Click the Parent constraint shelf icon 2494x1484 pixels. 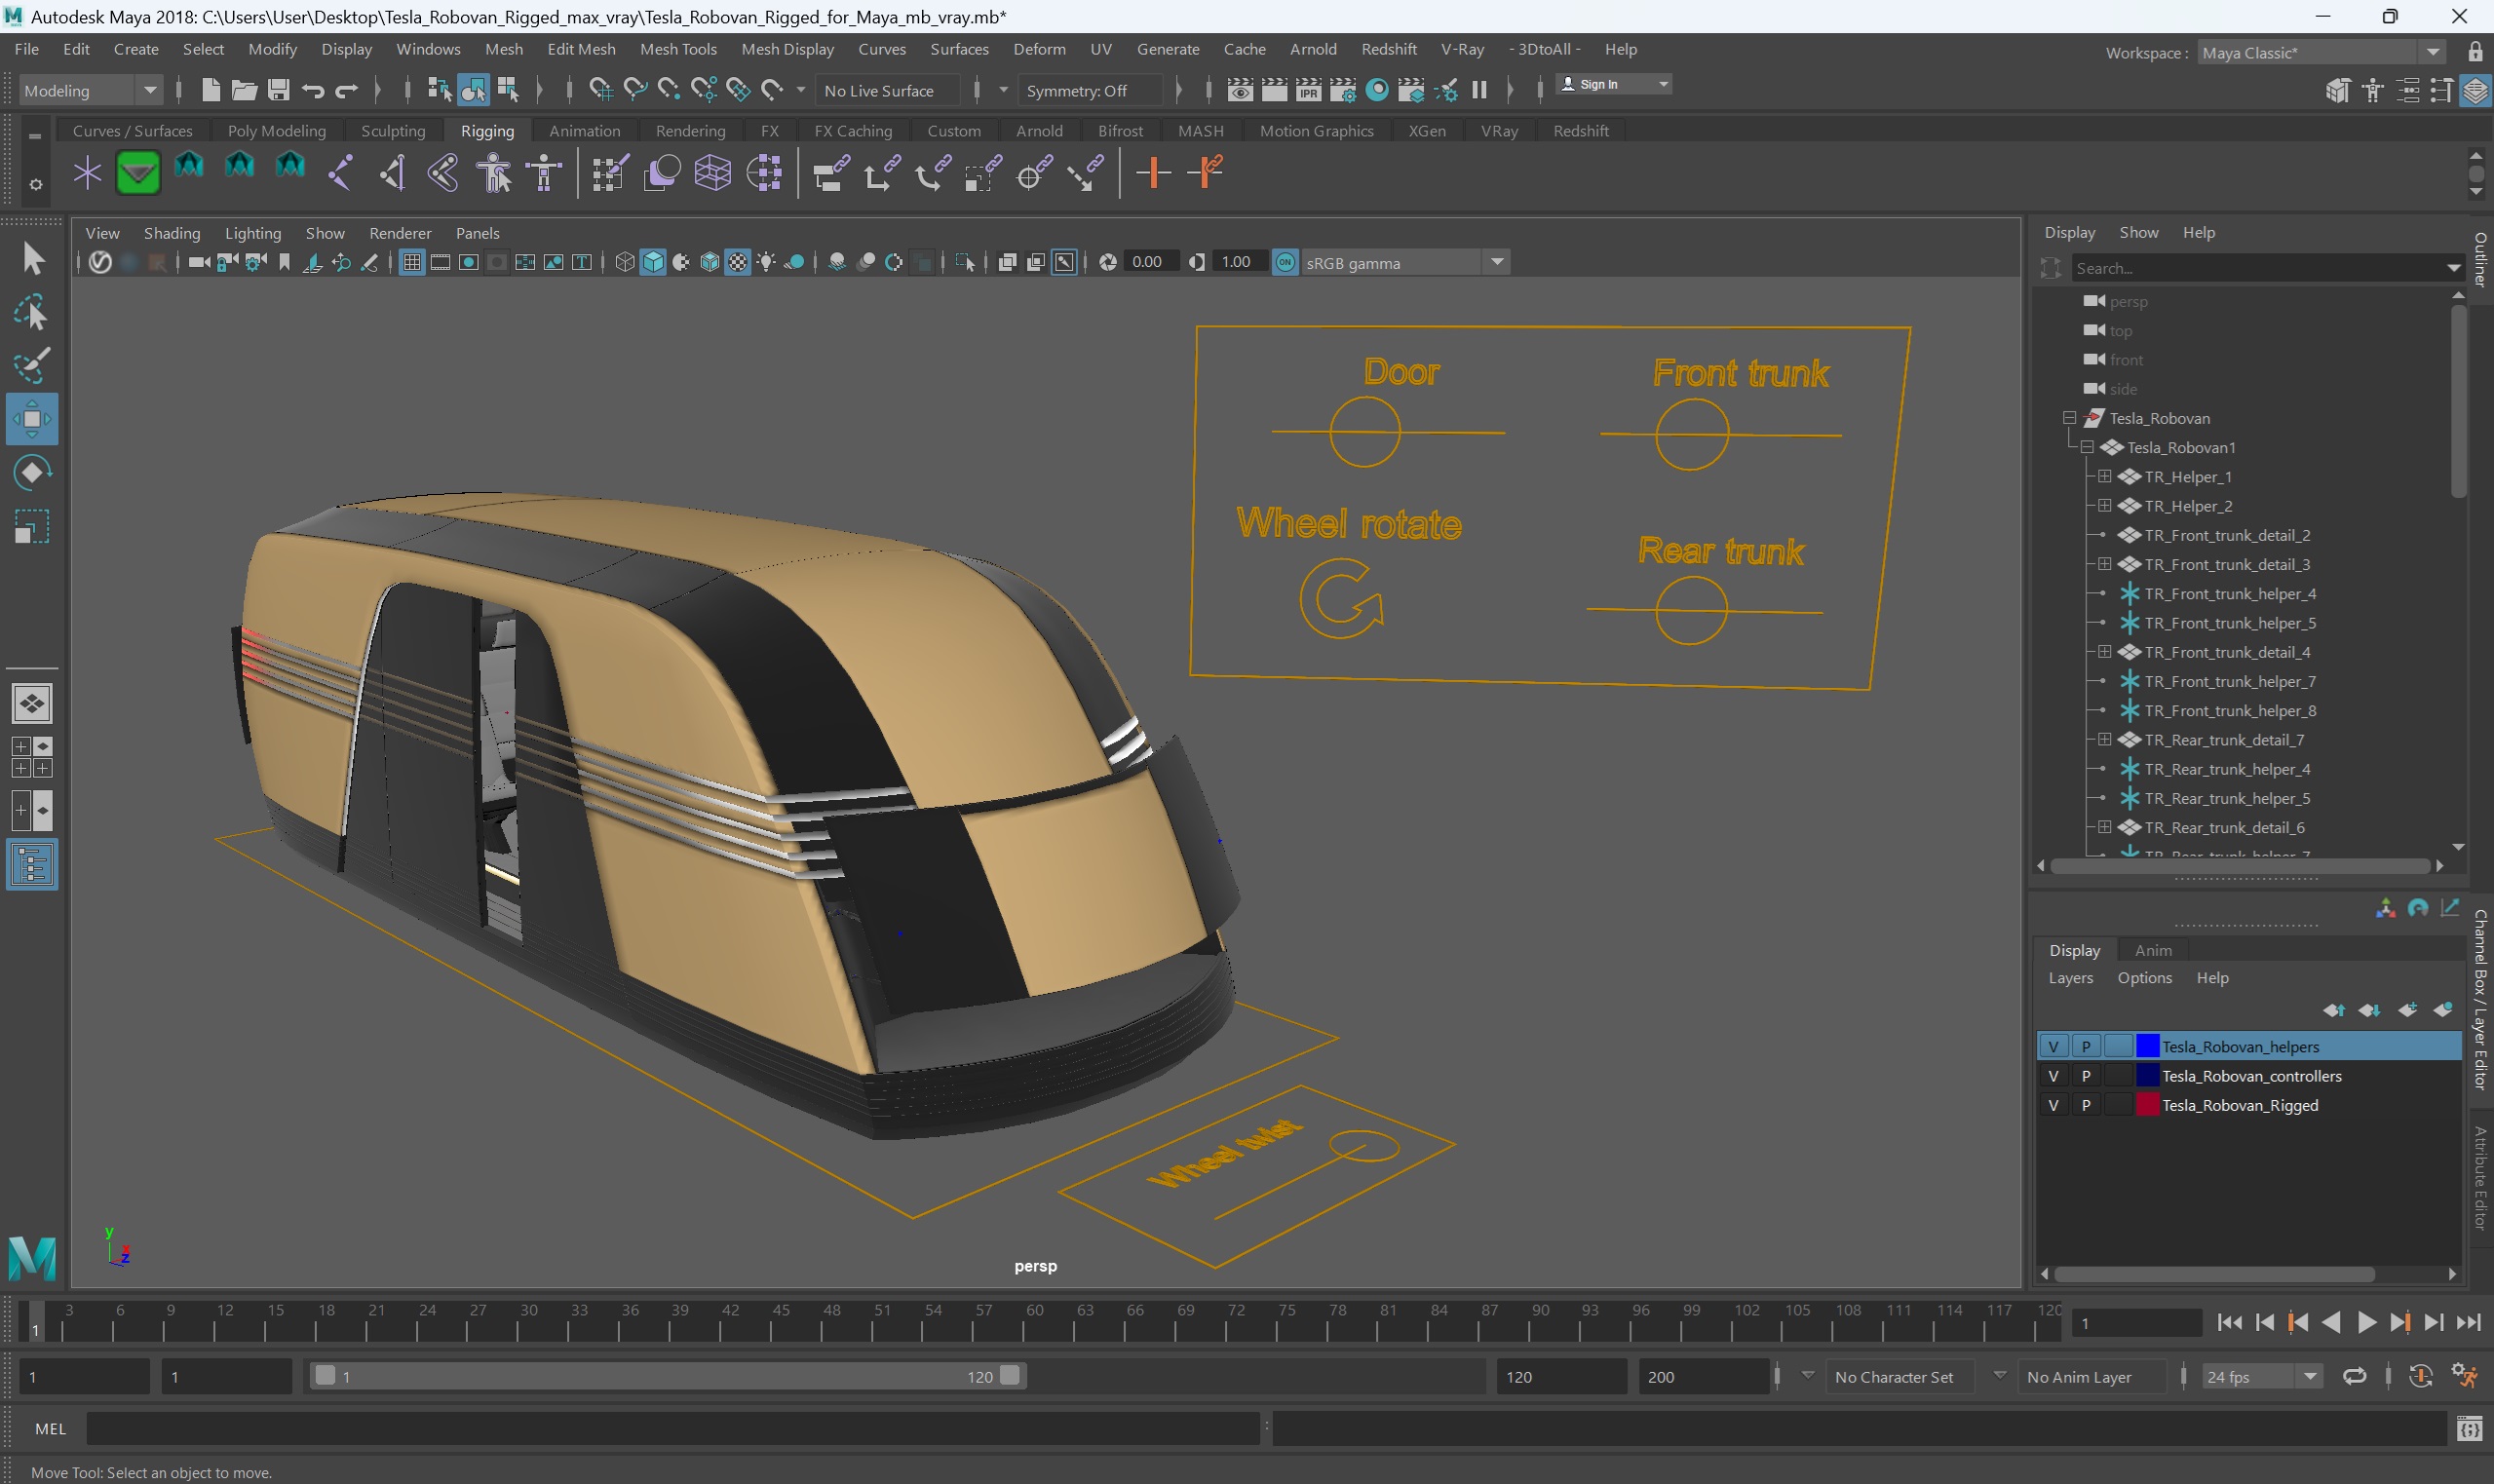pyautogui.click(x=830, y=173)
